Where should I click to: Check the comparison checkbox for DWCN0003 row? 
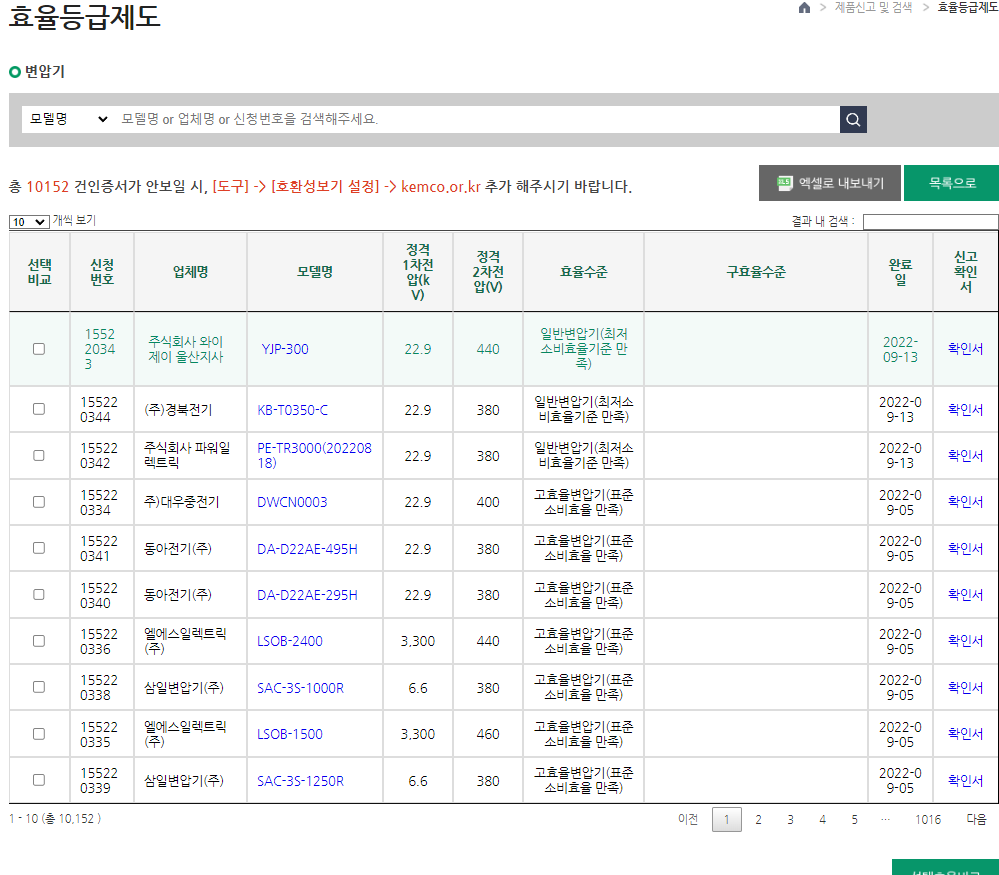click(x=38, y=501)
